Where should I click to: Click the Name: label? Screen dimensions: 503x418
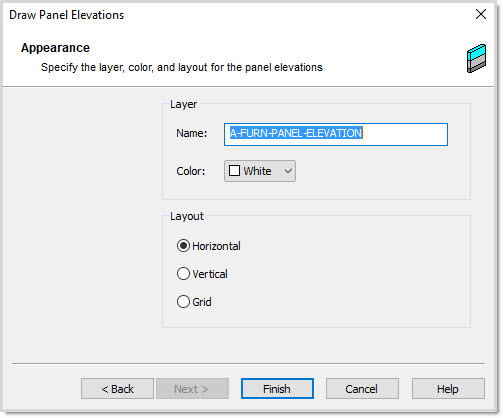[192, 133]
